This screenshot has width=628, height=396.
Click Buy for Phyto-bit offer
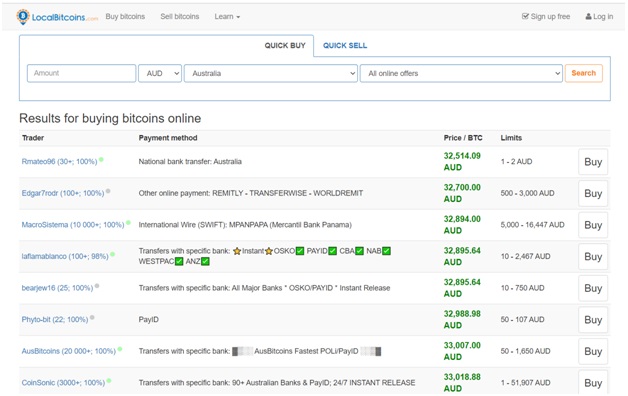[x=593, y=320]
